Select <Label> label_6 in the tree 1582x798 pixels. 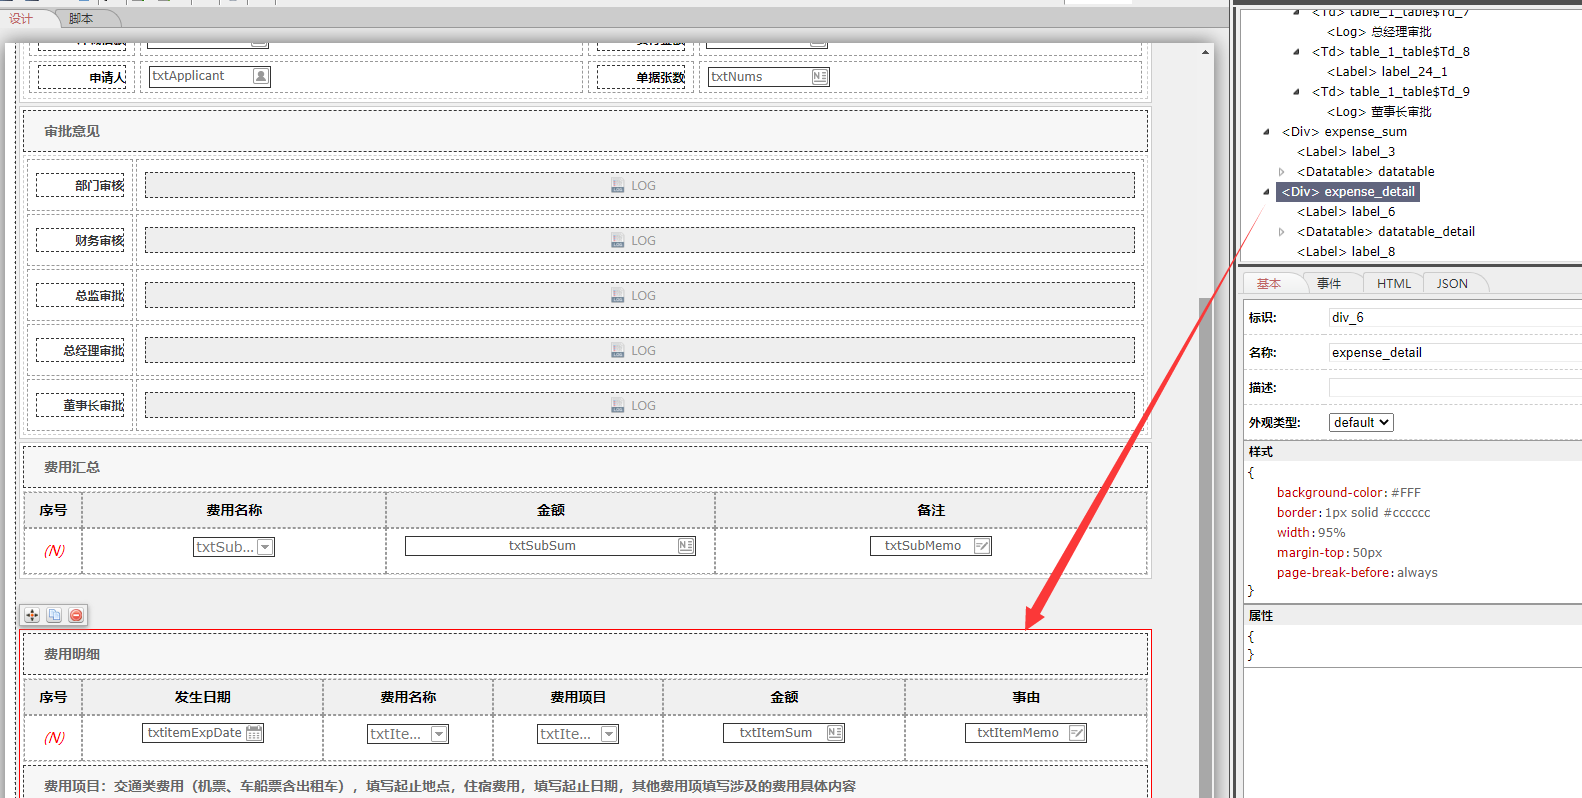(x=1346, y=212)
